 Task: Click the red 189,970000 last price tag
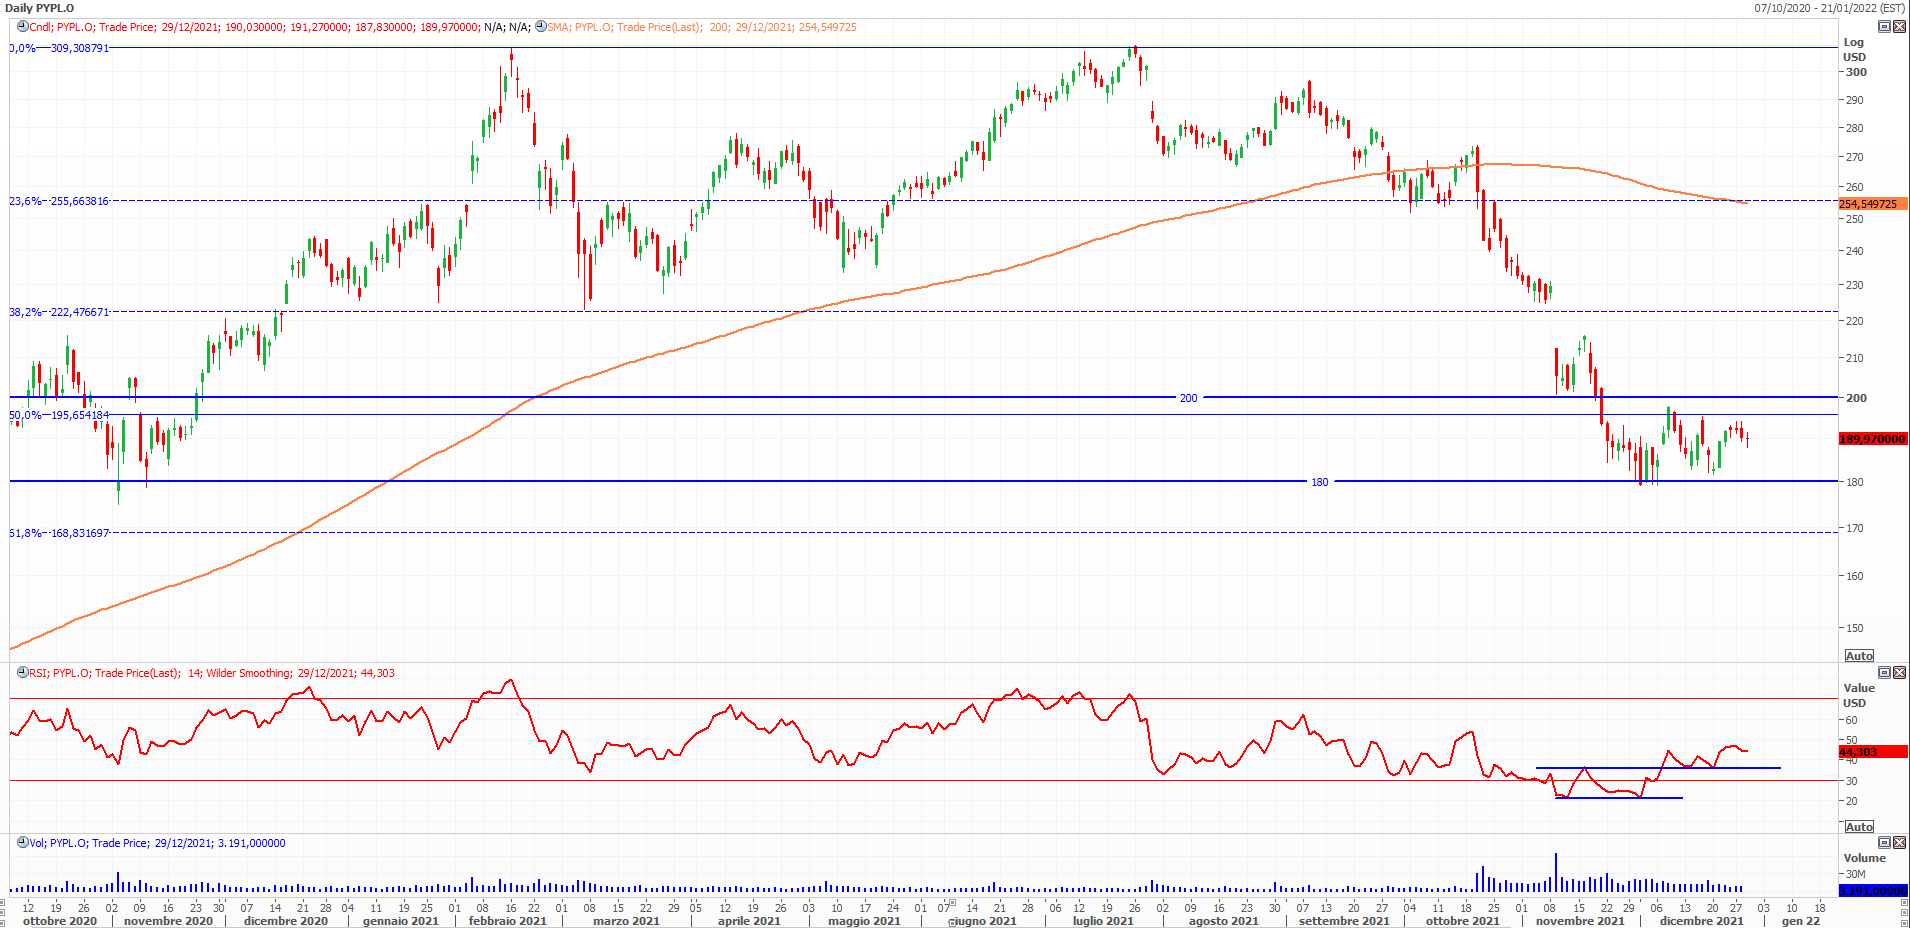click(x=1872, y=439)
